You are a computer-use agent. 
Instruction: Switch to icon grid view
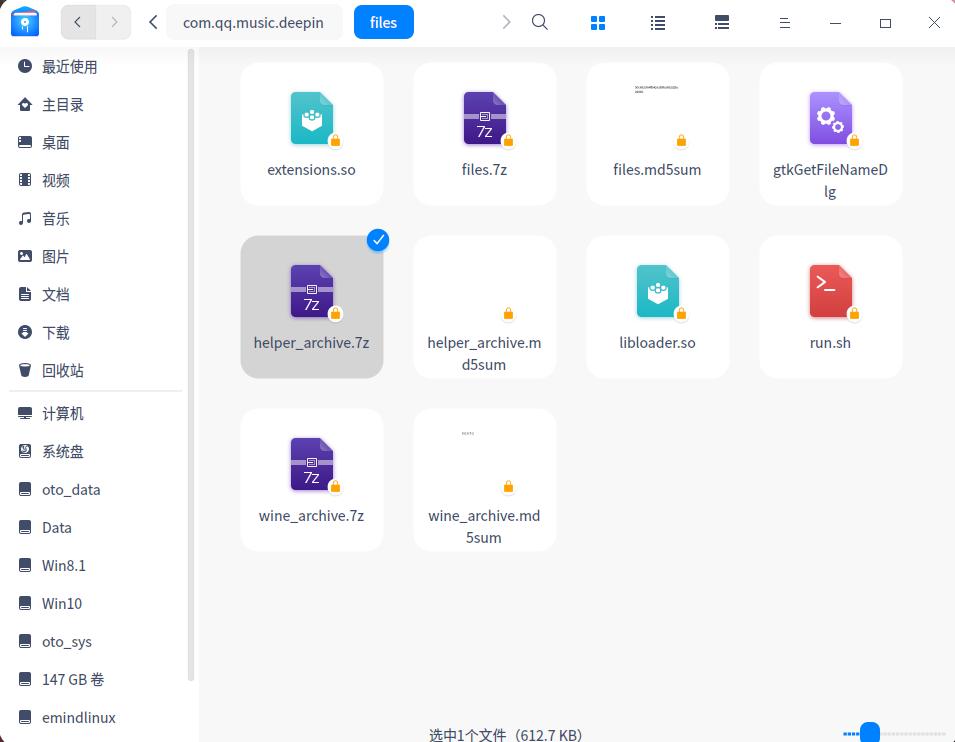598,23
